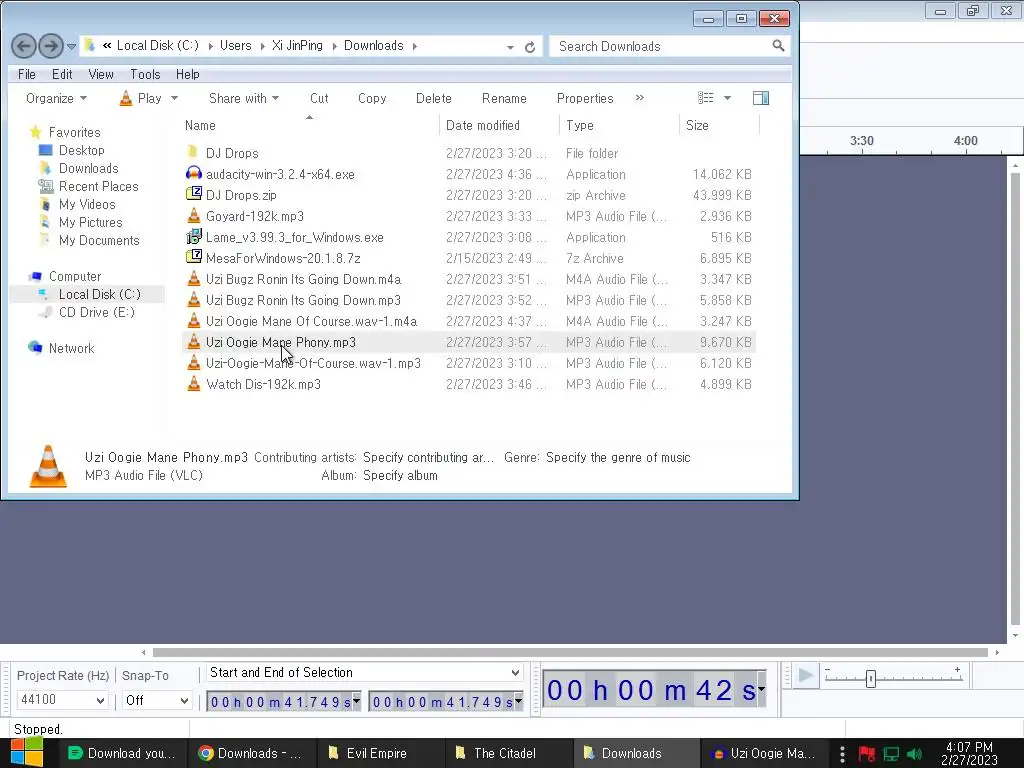Click the Delete toolbar button
Image resolution: width=1024 pixels, height=768 pixels.
point(434,98)
